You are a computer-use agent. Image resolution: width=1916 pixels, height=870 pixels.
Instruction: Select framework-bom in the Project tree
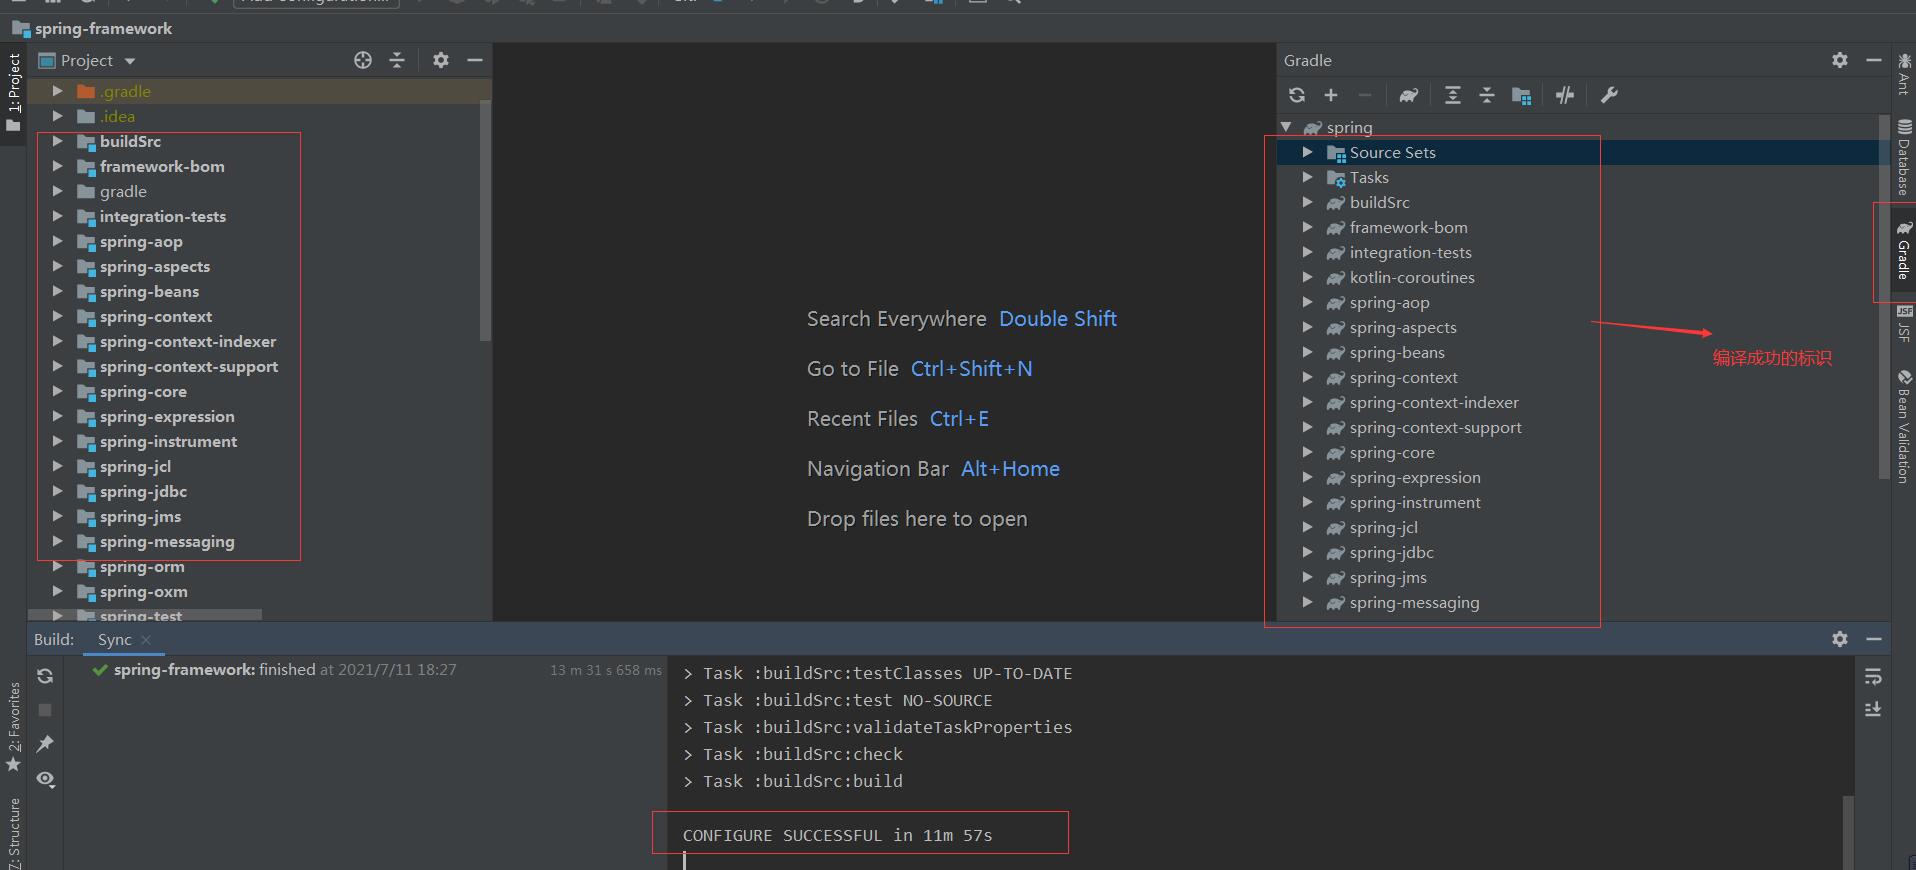(162, 166)
